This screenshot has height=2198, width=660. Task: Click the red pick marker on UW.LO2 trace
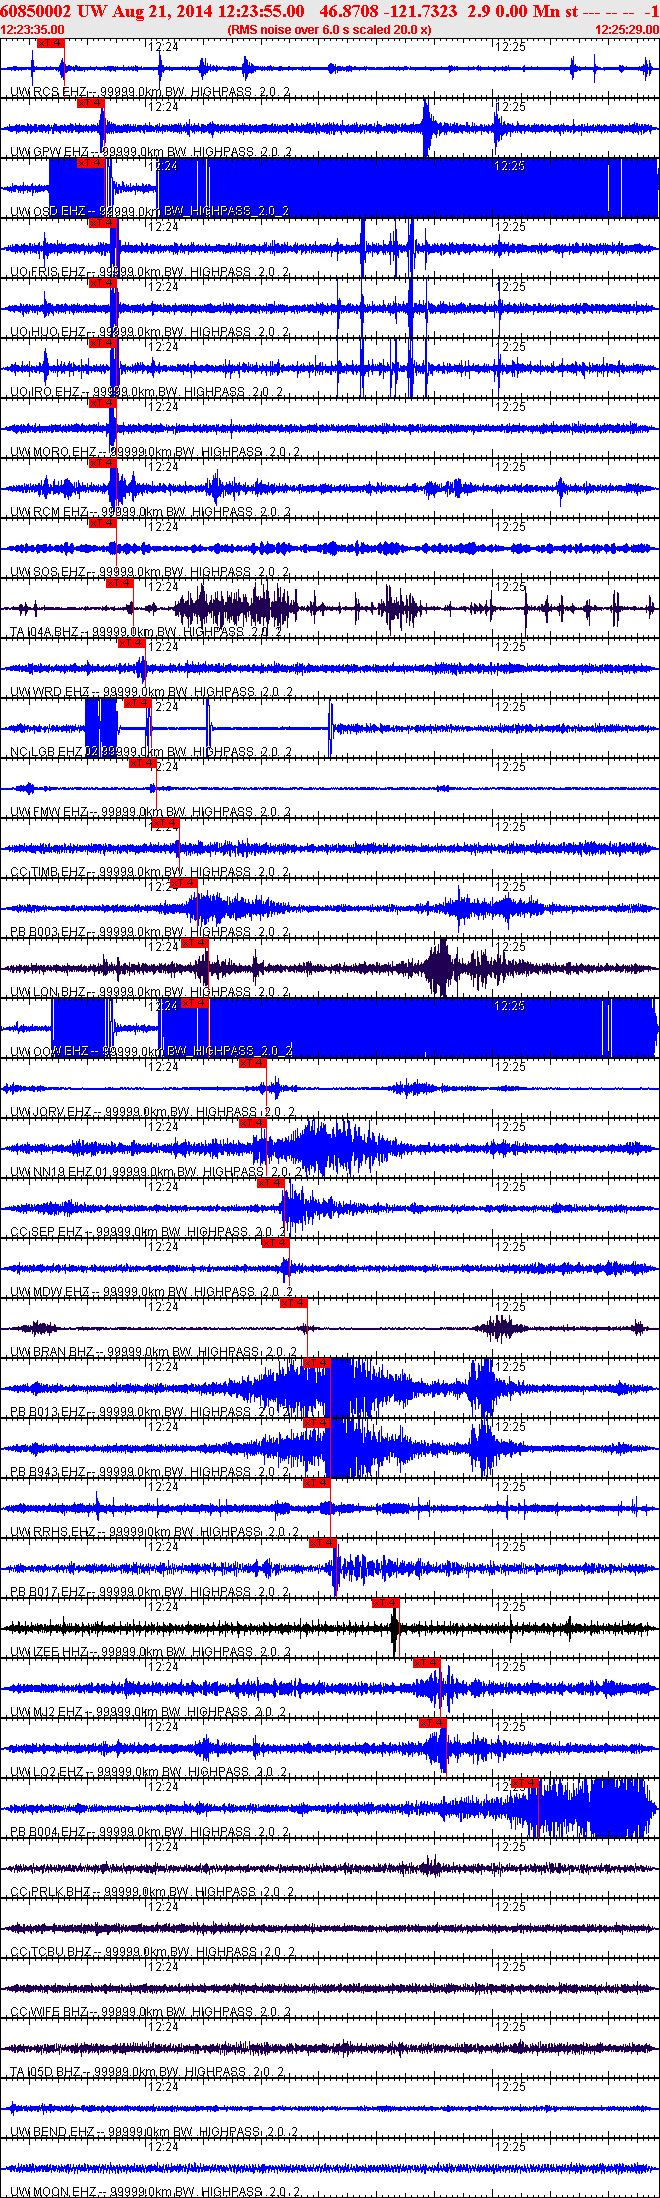[x=432, y=1723]
